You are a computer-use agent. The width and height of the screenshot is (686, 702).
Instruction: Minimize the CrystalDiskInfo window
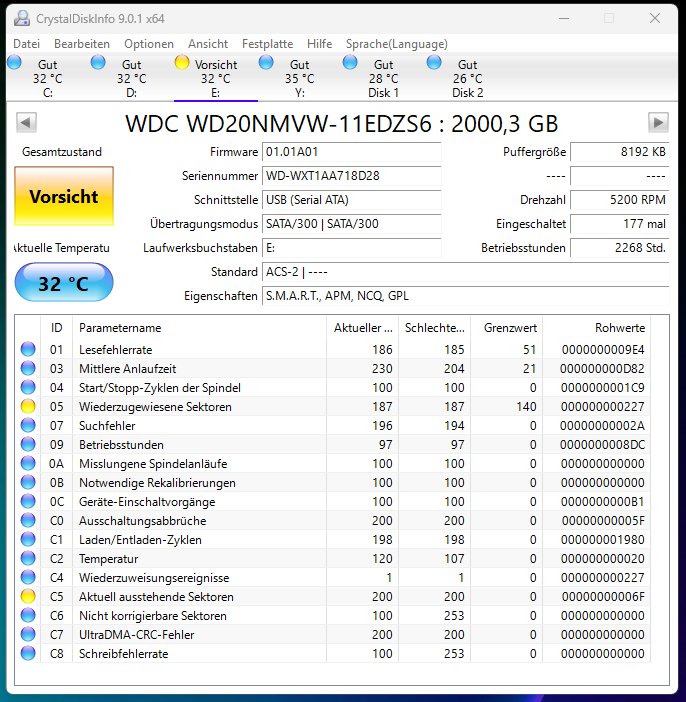(564, 18)
